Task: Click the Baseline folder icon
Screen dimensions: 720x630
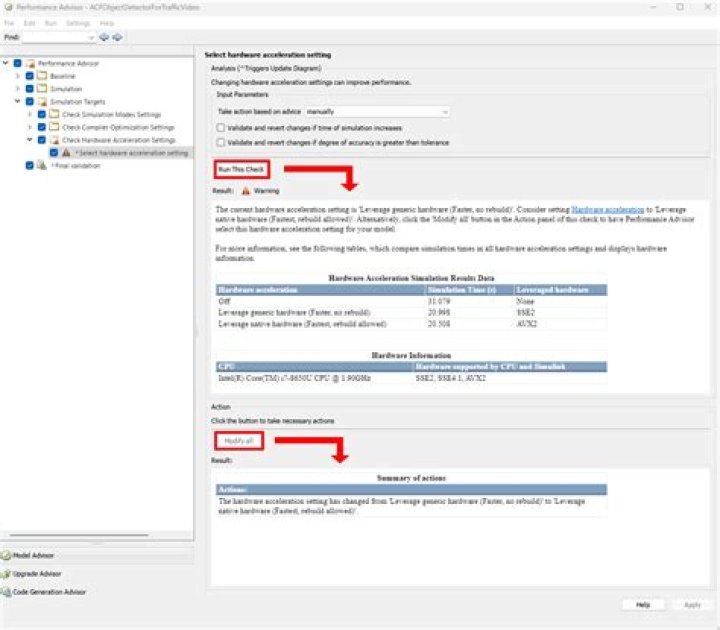Action: [42, 76]
